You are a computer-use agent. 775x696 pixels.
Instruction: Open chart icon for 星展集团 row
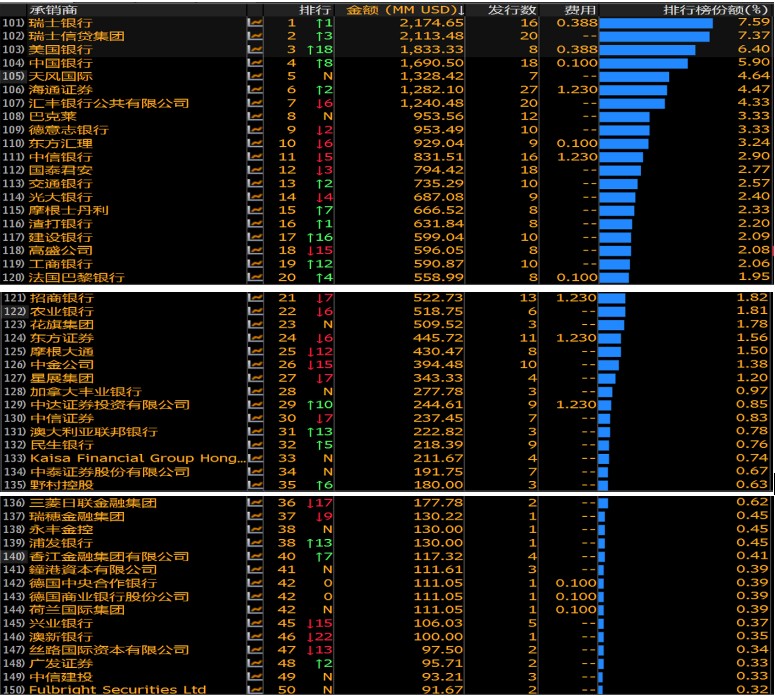point(255,378)
